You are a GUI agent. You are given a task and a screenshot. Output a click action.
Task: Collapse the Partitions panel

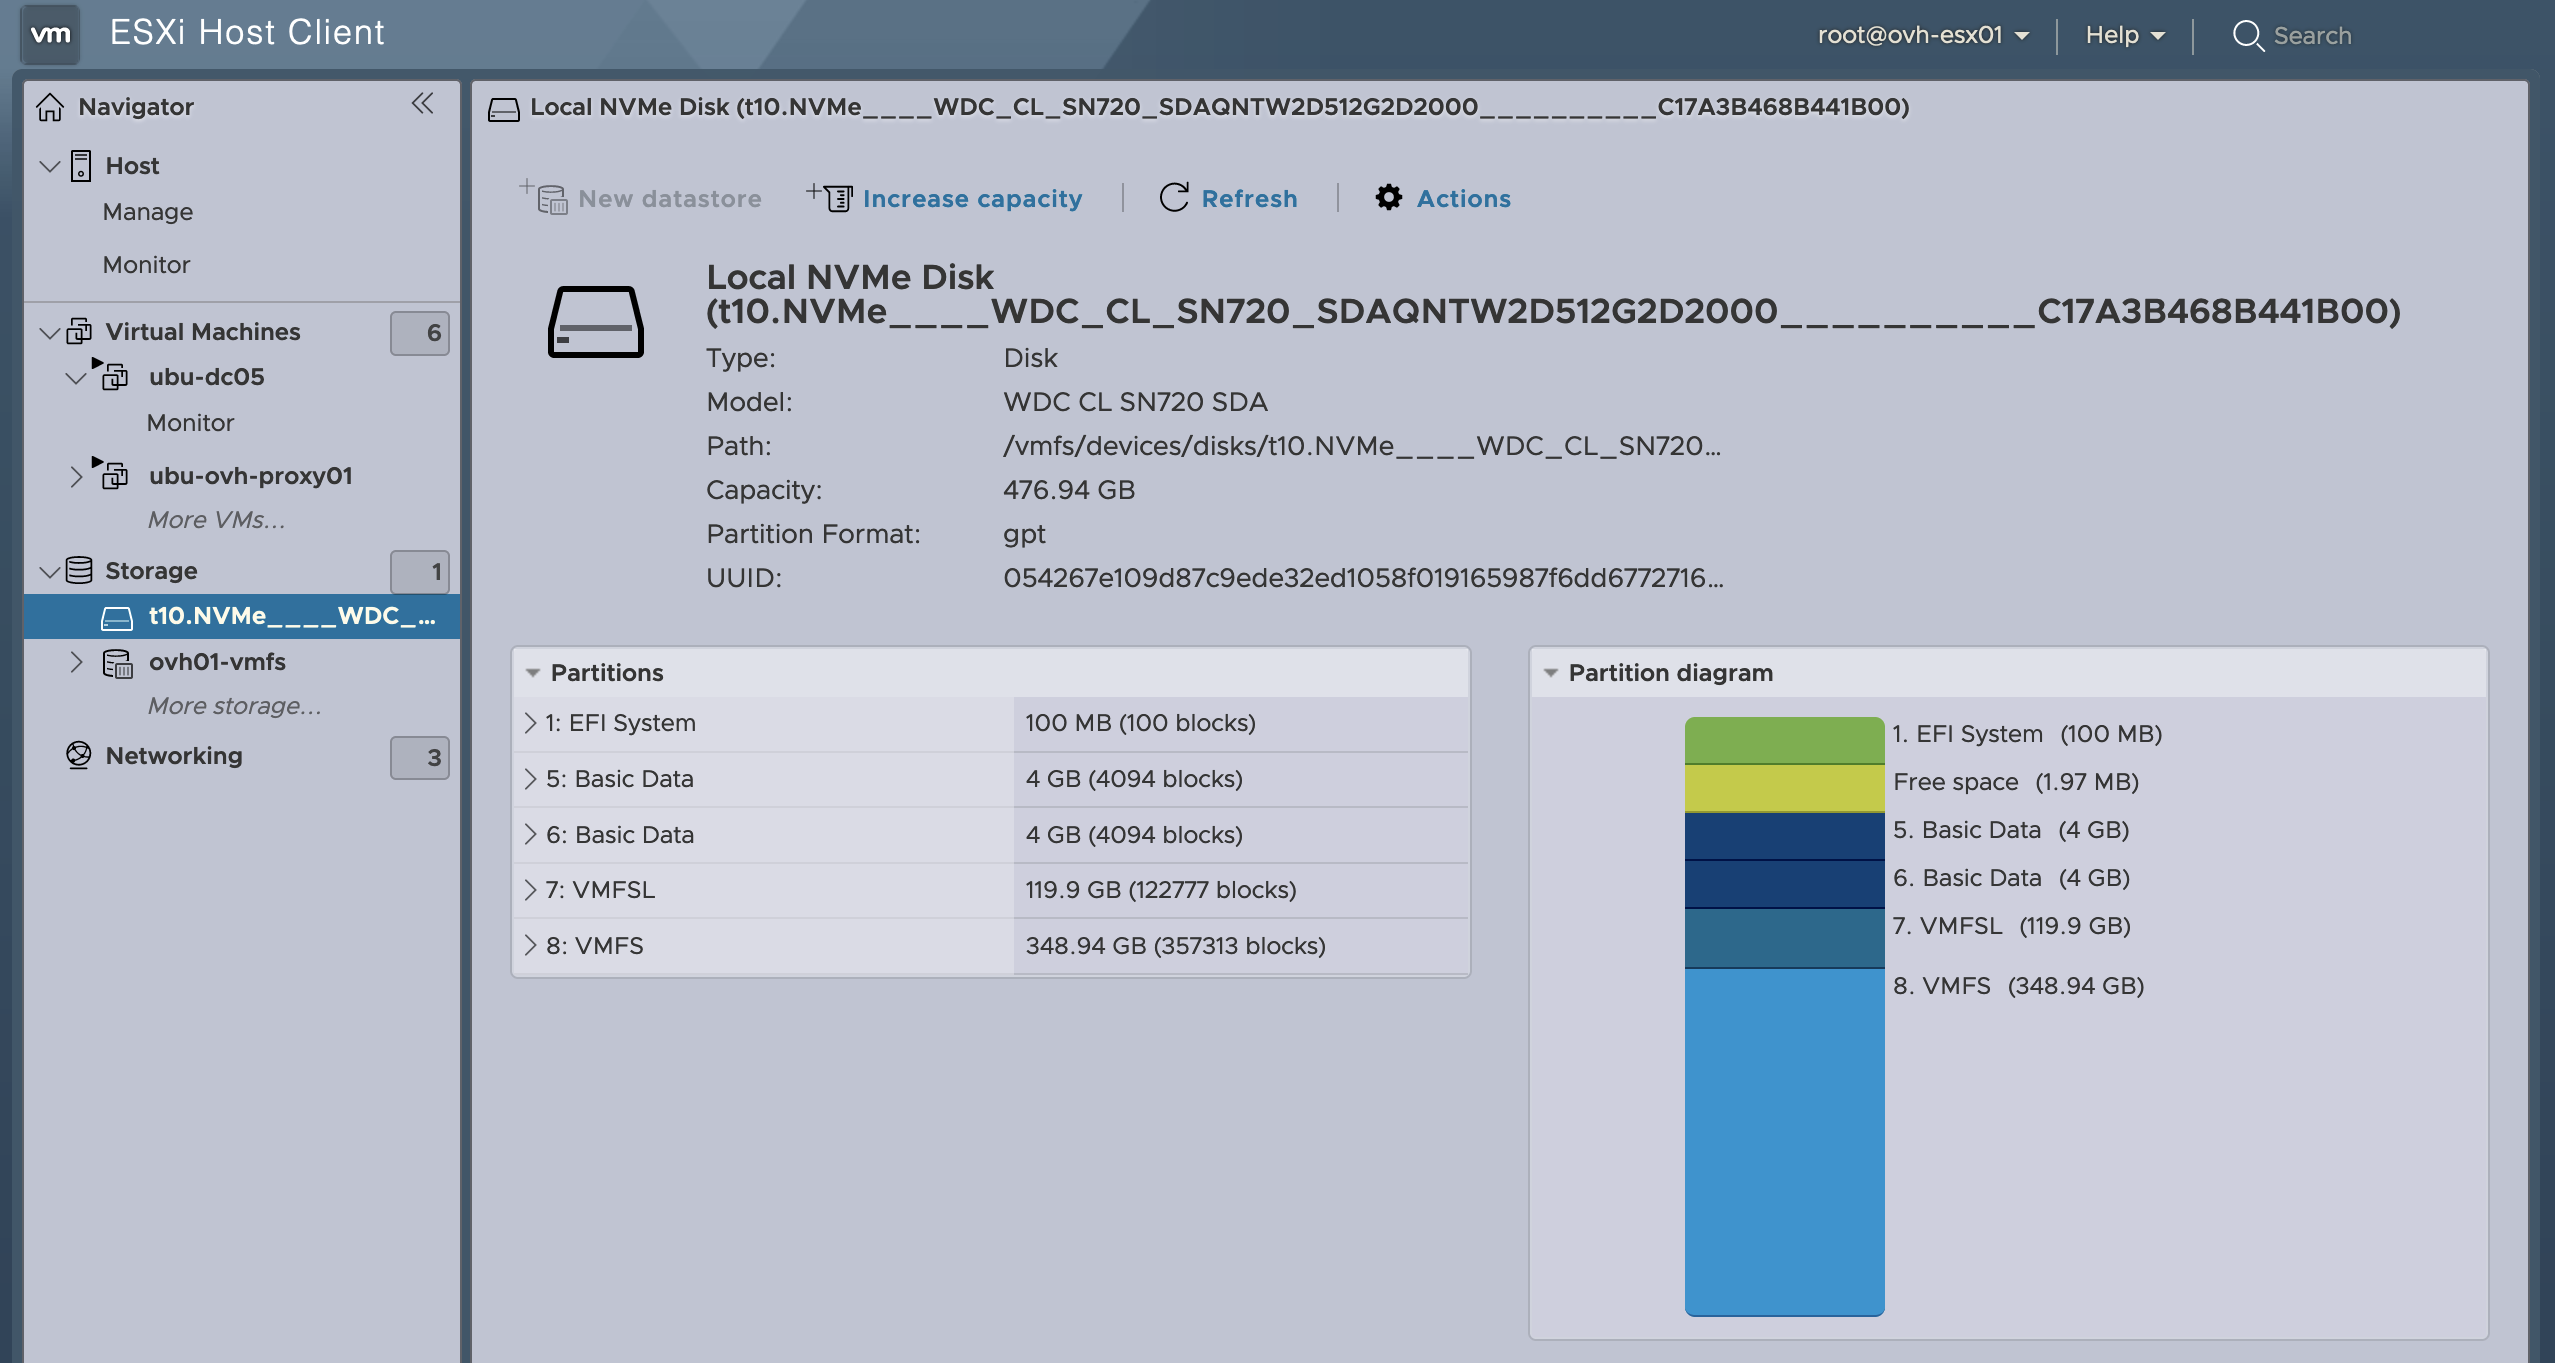(x=533, y=673)
